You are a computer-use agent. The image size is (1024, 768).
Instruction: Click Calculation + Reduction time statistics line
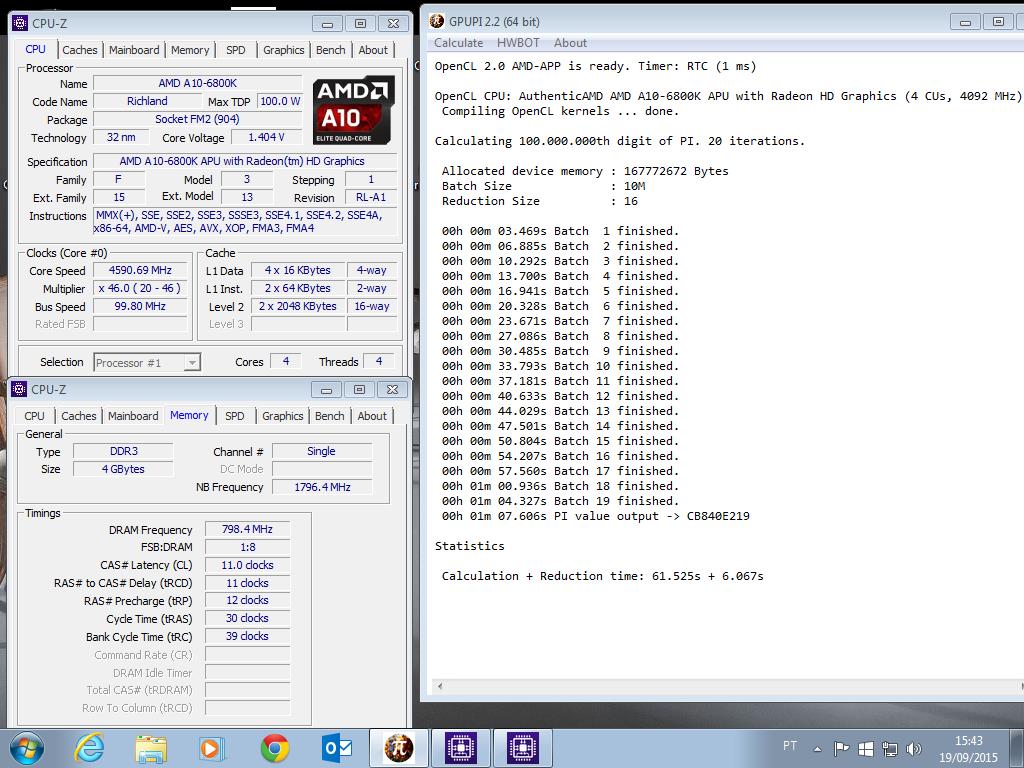(x=602, y=576)
